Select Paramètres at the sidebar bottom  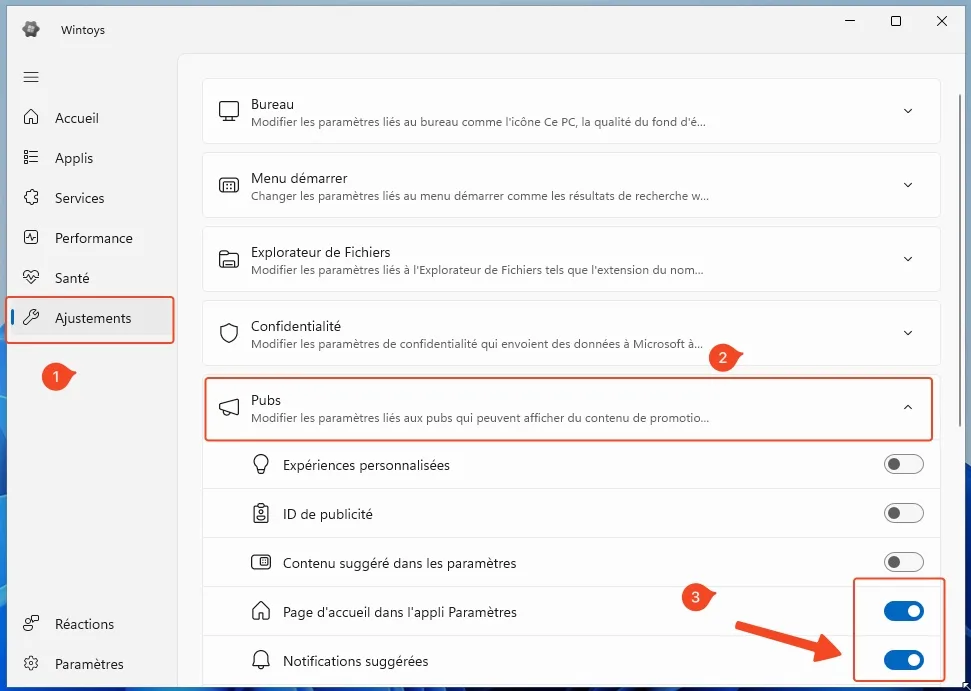tap(31, 663)
